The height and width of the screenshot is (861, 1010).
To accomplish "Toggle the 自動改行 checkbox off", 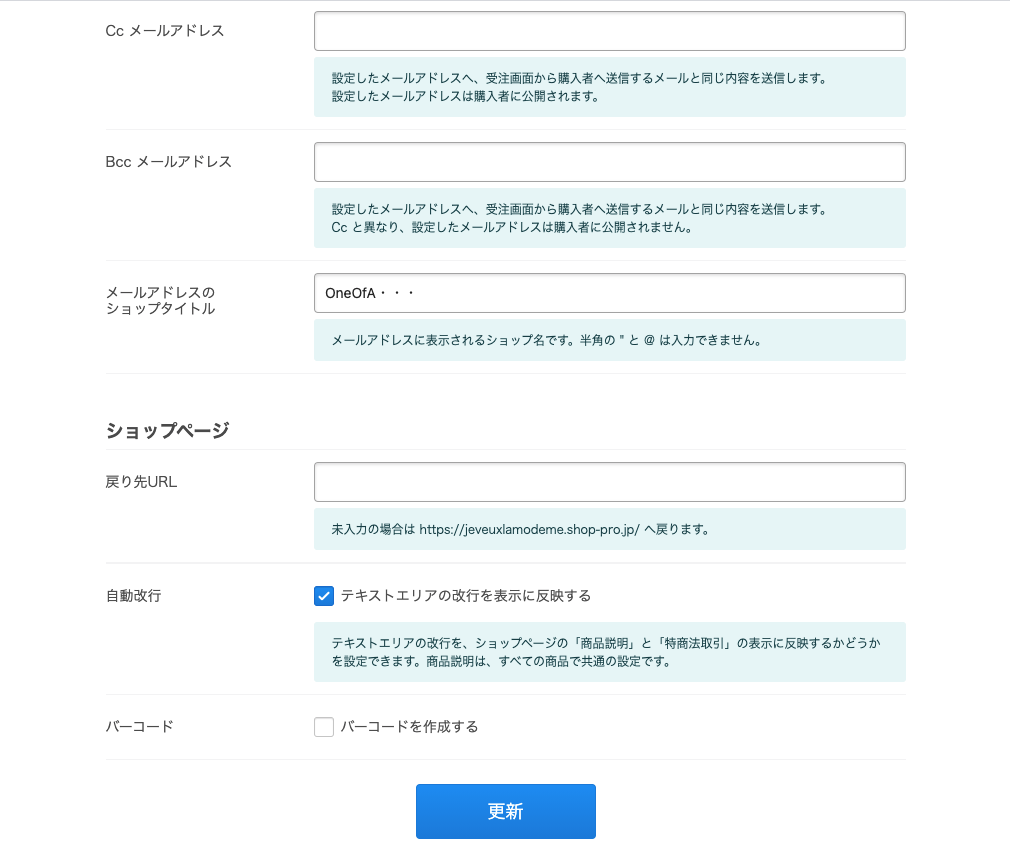I will 324,596.
